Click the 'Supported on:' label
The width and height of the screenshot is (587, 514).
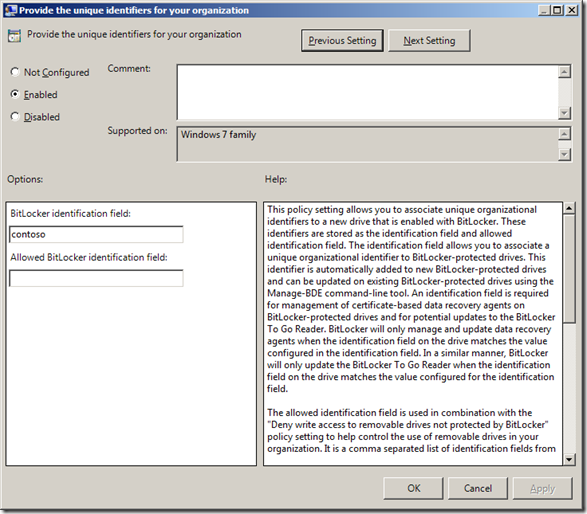137,131
